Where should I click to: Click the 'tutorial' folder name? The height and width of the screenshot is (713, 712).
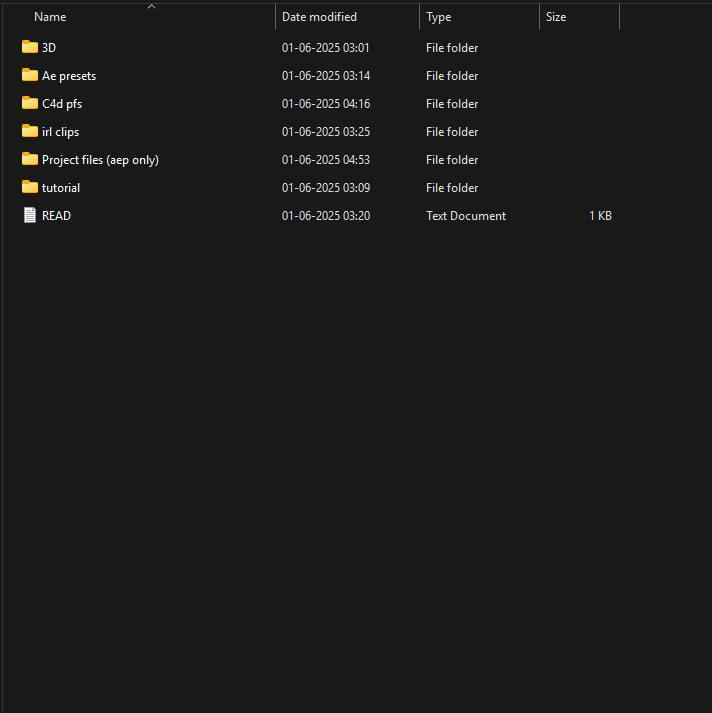(61, 188)
